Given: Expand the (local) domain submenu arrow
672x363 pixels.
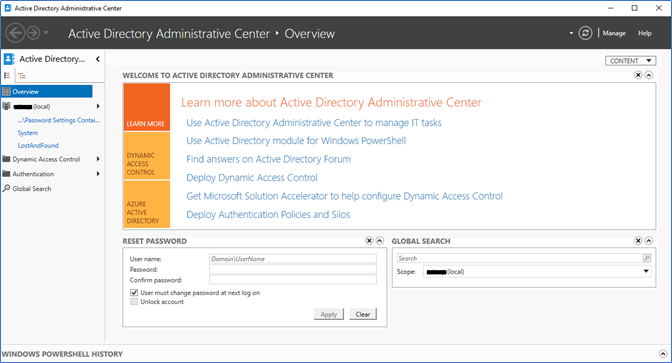Looking at the screenshot, I should [98, 106].
